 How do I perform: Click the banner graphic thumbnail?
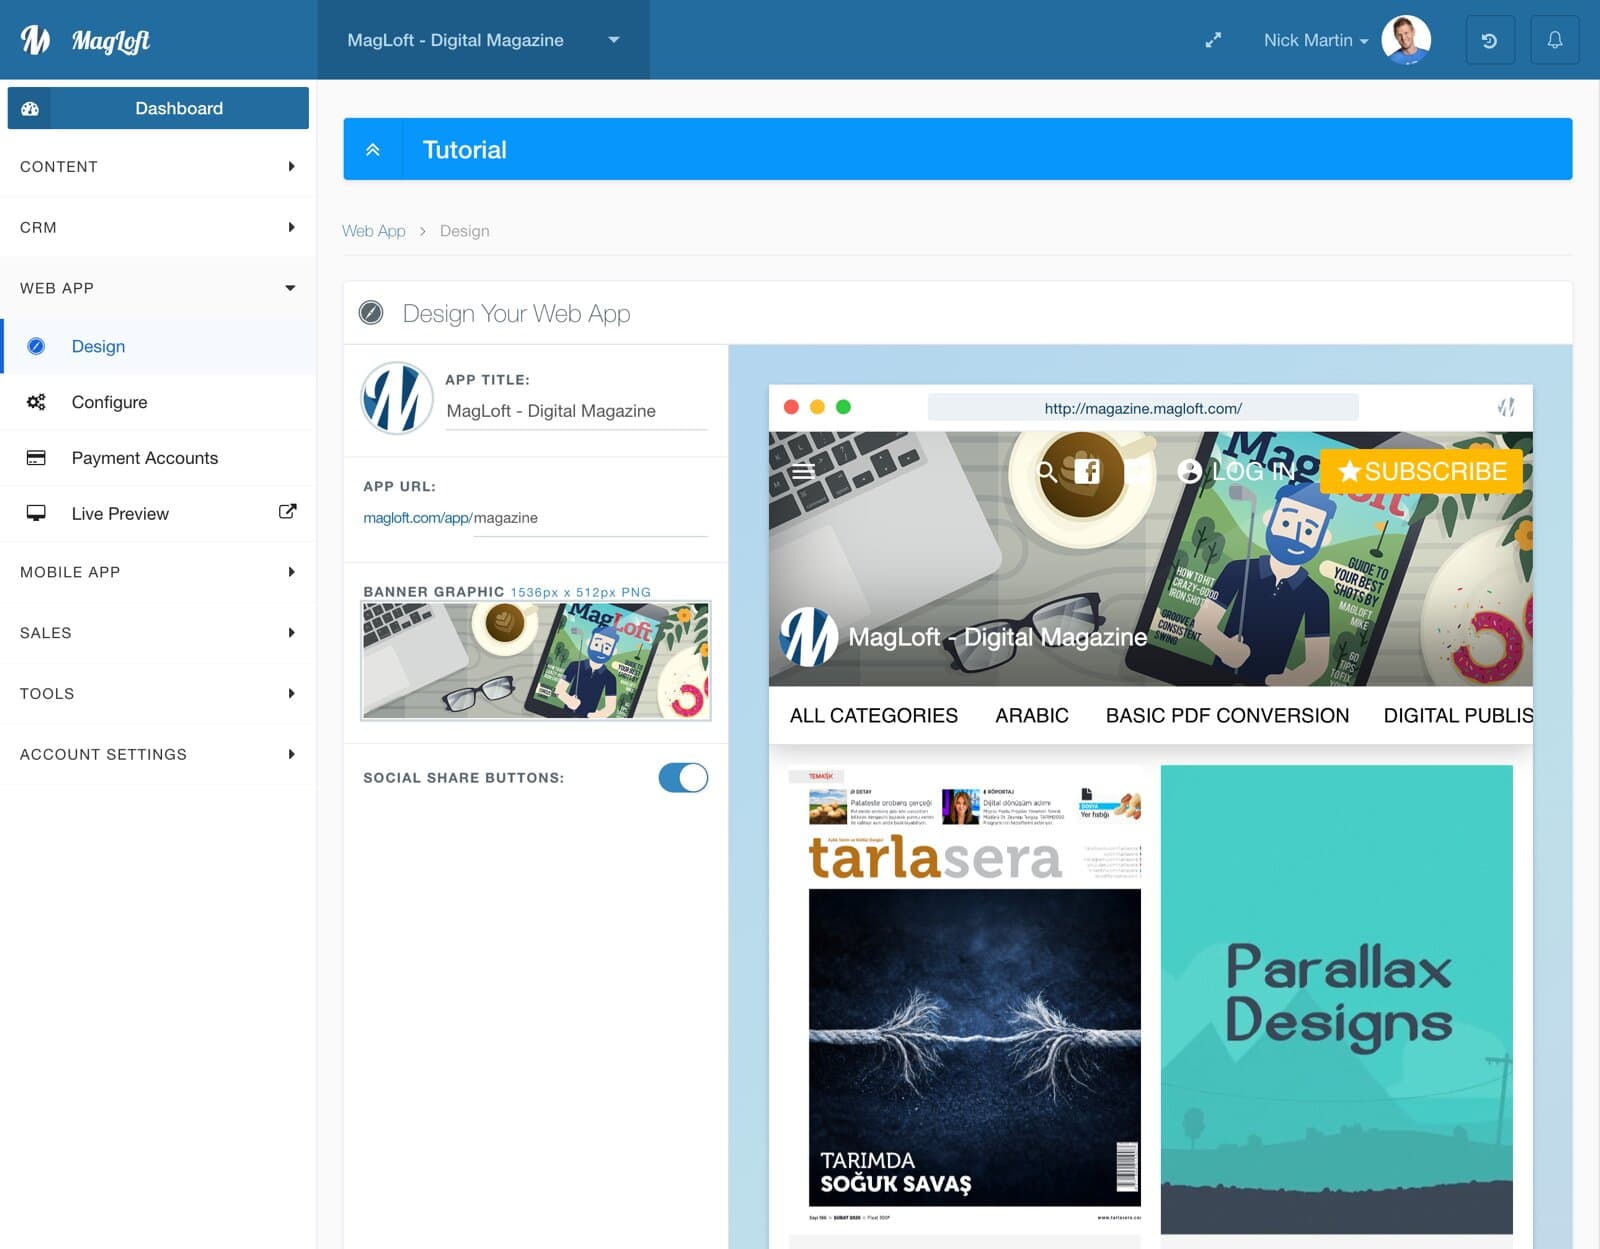(536, 661)
